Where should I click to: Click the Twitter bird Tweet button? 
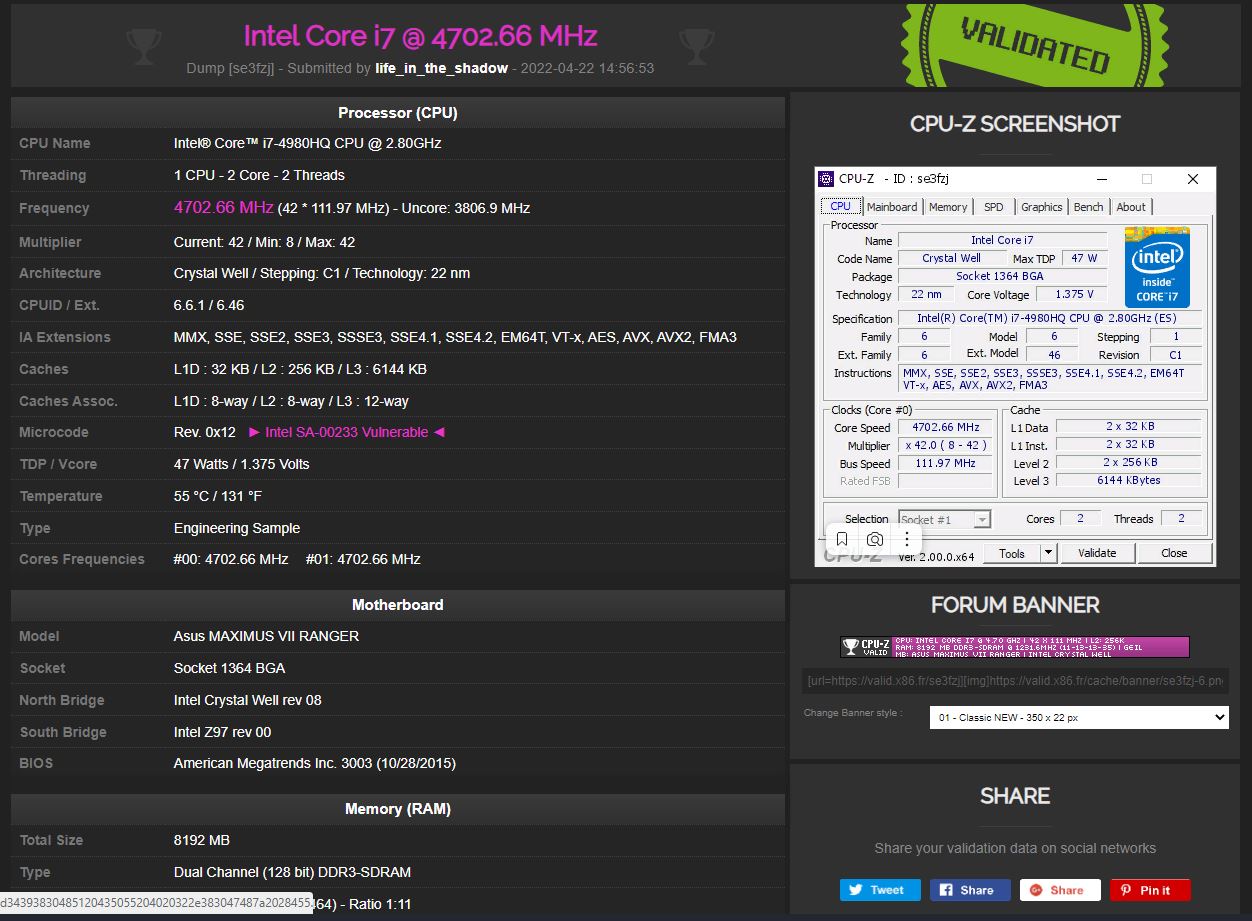click(880, 890)
